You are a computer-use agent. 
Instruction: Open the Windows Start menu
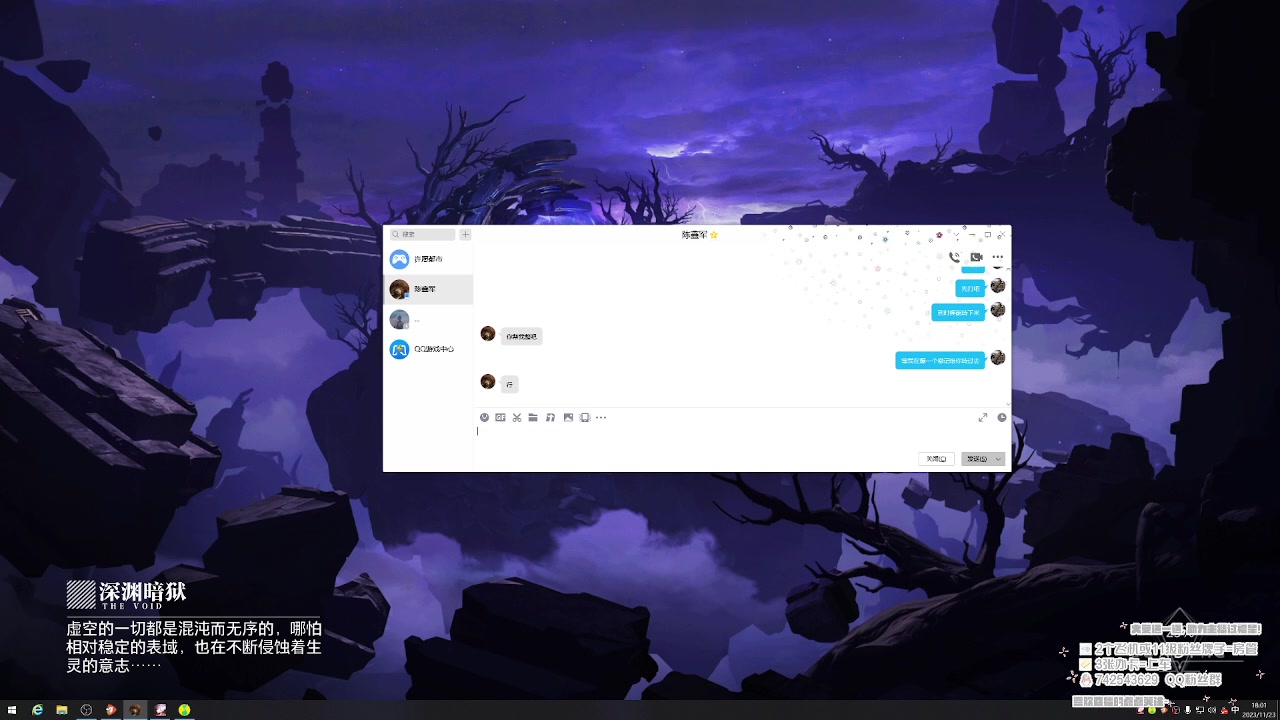pyautogui.click(x=13, y=710)
